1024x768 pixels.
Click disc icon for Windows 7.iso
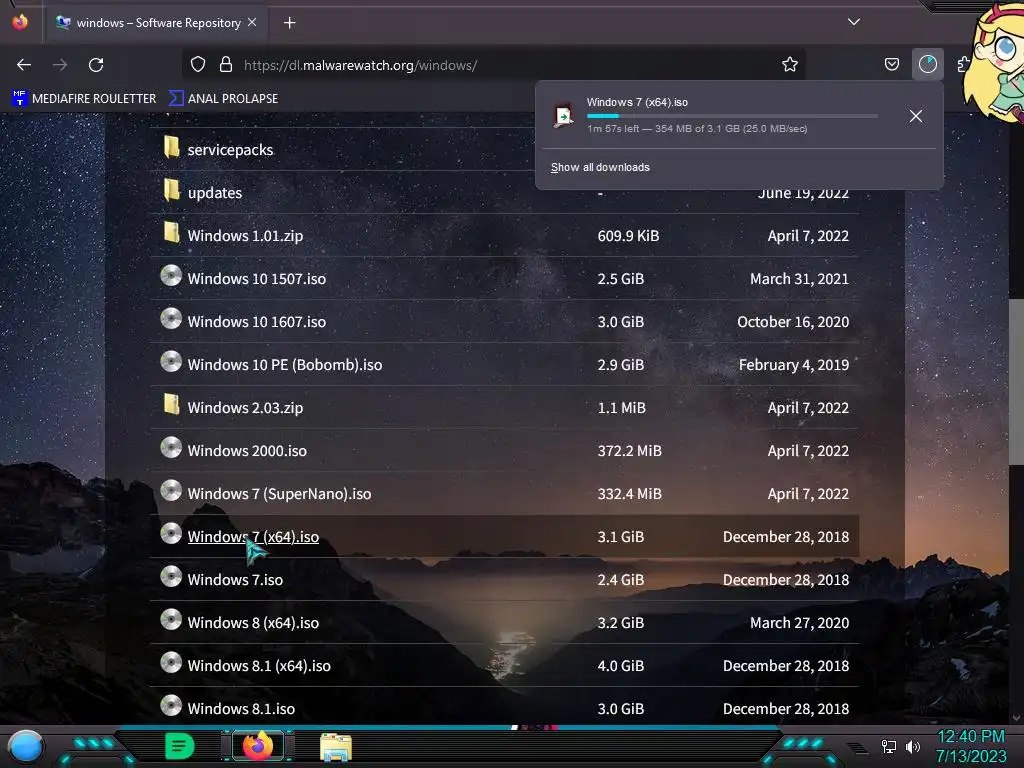click(x=171, y=577)
